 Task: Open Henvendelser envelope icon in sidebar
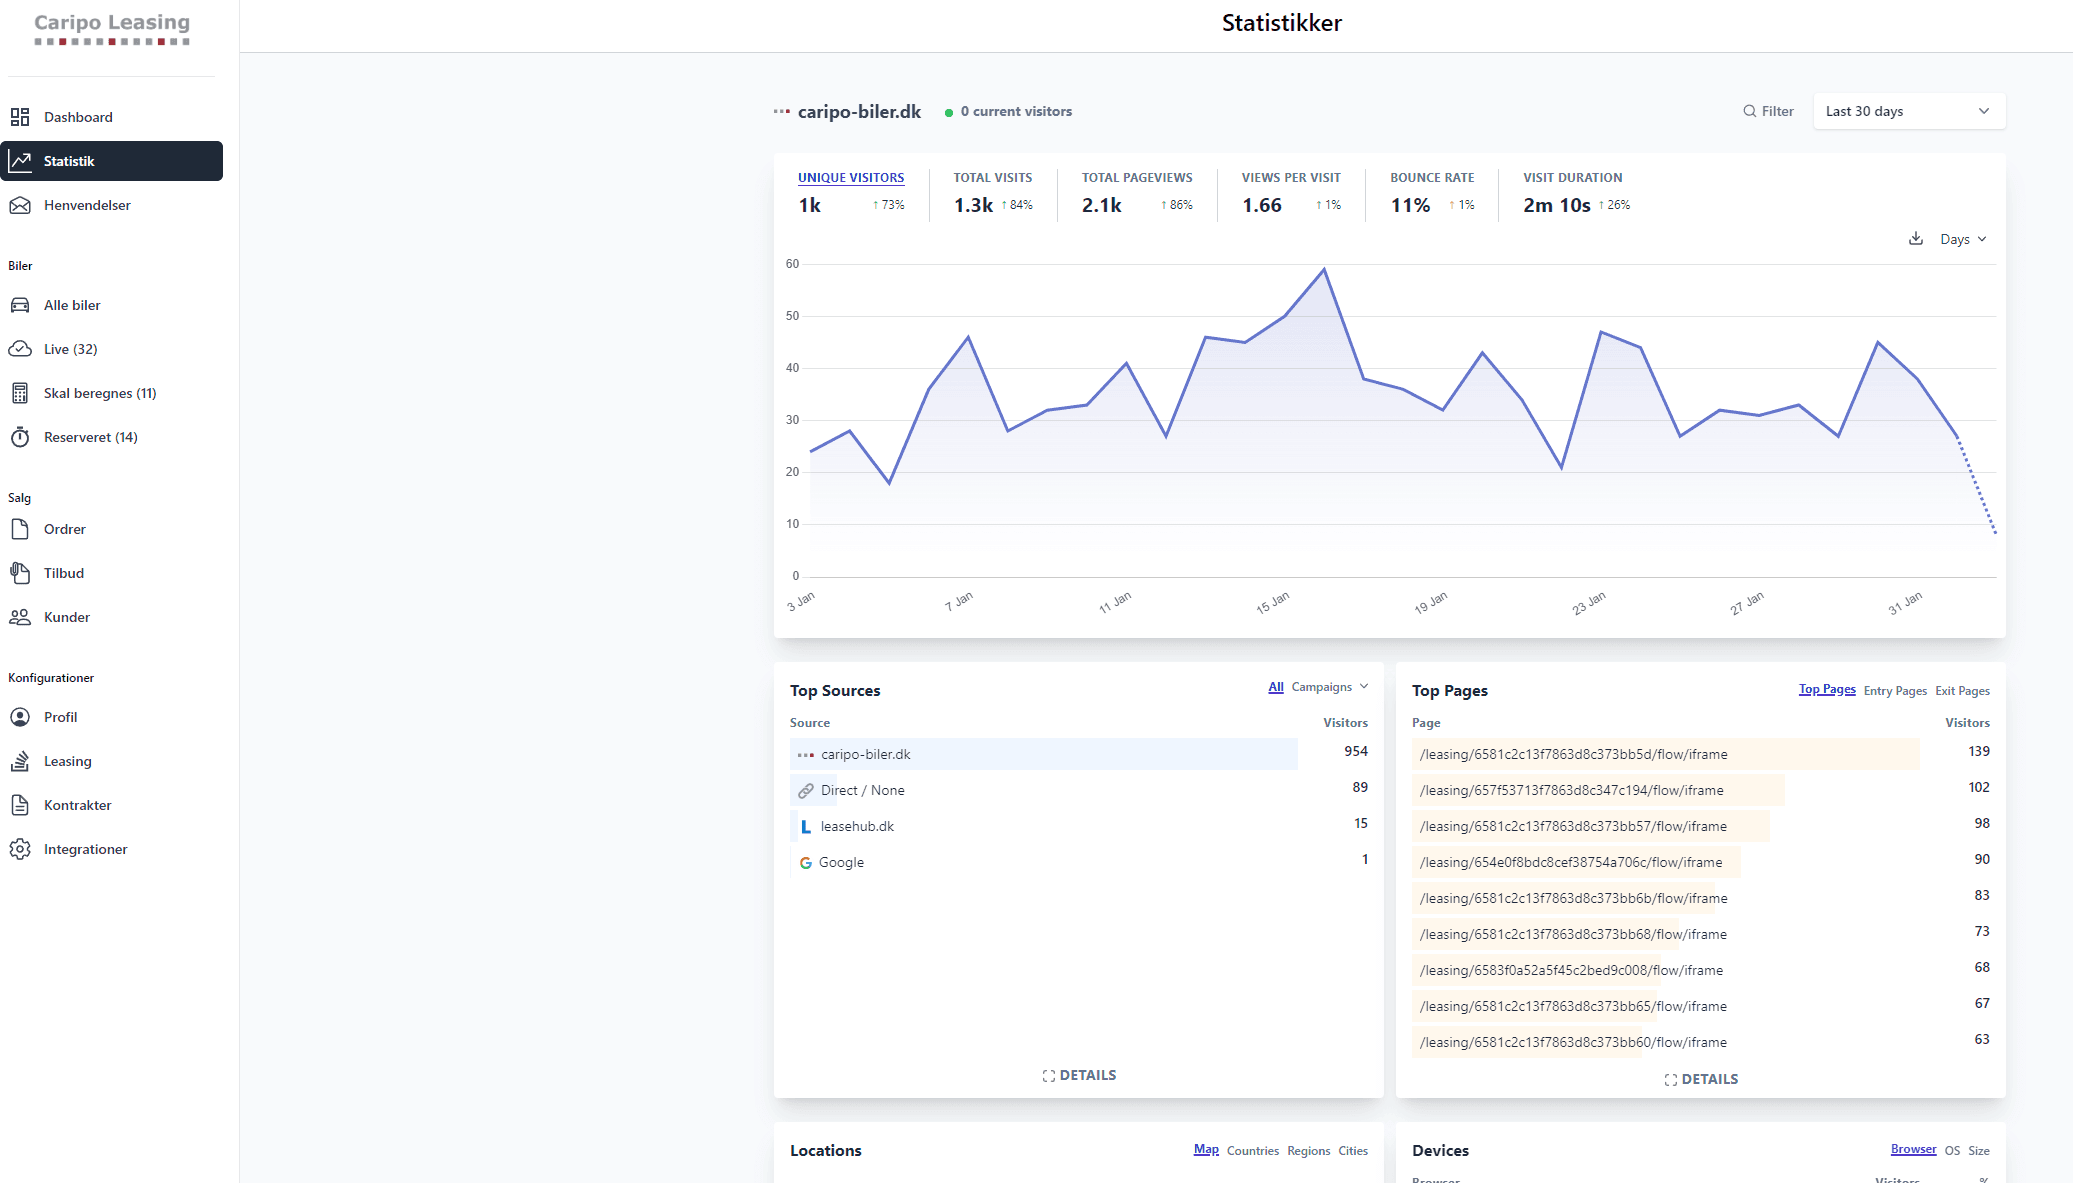point(20,205)
